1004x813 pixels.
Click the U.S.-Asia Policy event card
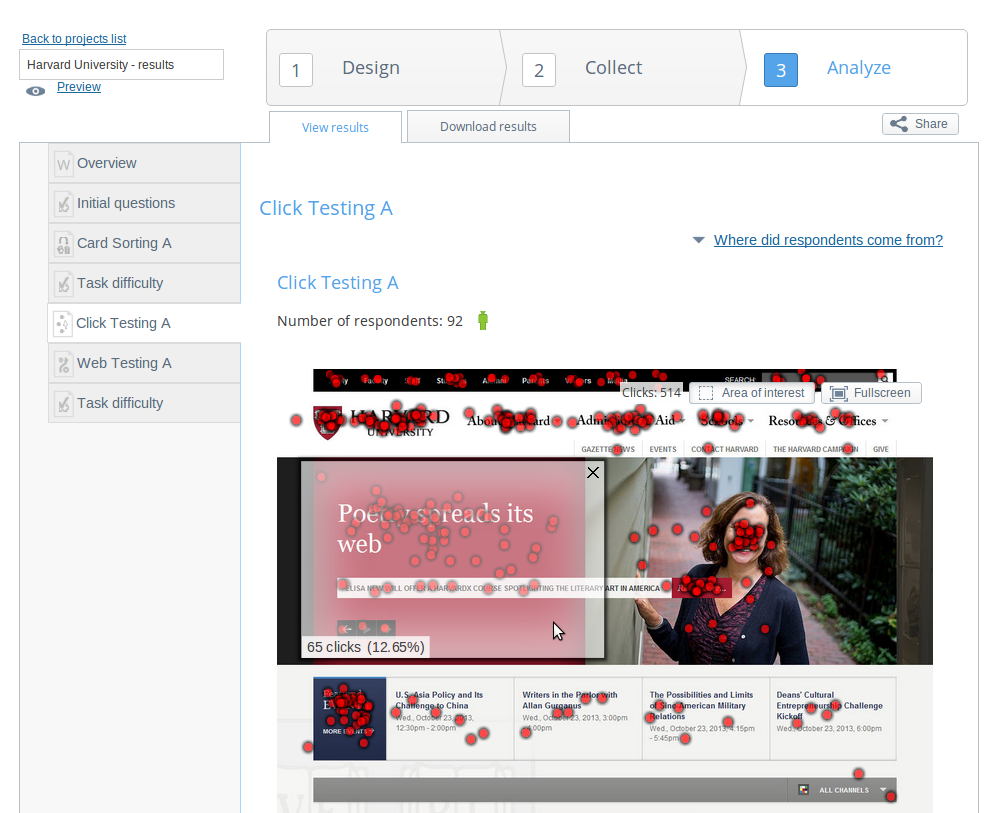450,719
